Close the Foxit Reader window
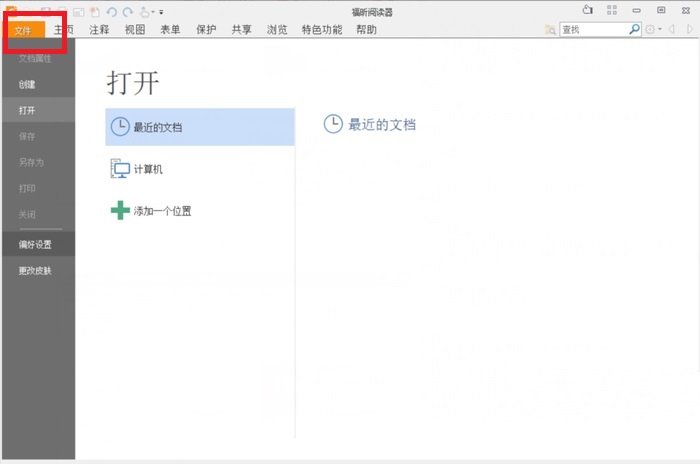Image resolution: width=700 pixels, height=464 pixels. coord(686,10)
